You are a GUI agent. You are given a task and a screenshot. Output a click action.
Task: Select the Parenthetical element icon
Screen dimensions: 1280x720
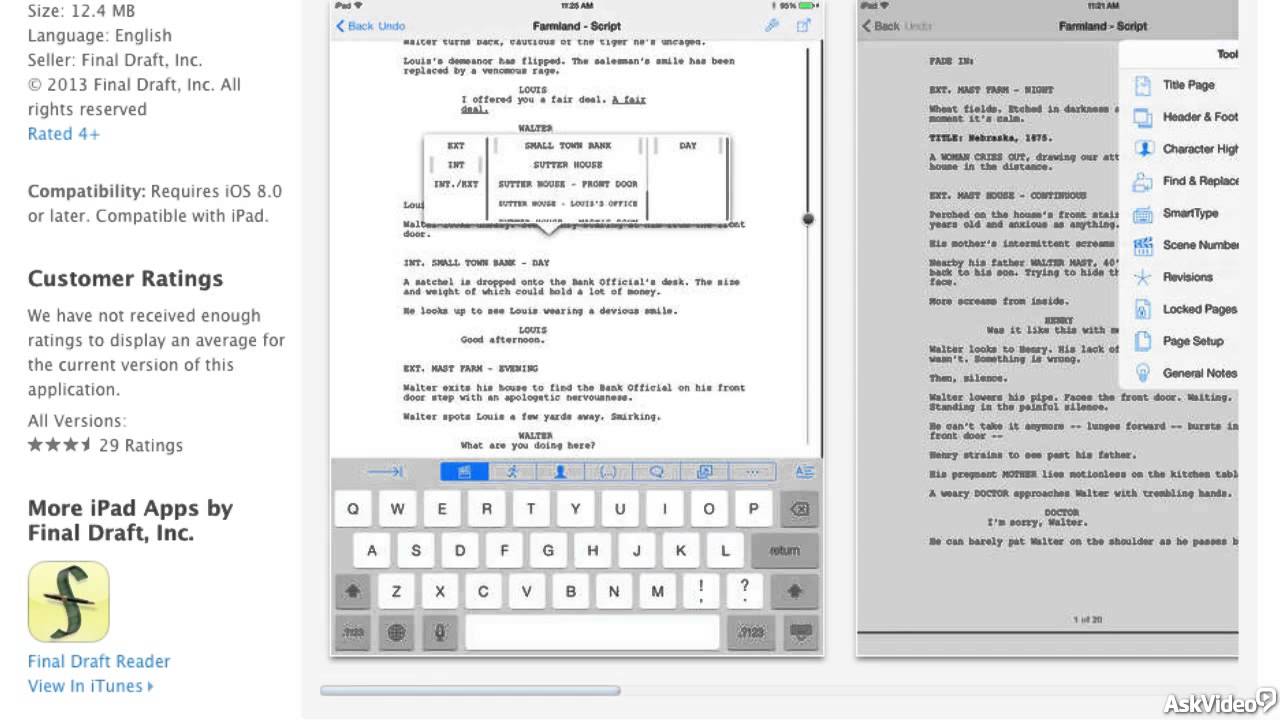[x=608, y=472]
